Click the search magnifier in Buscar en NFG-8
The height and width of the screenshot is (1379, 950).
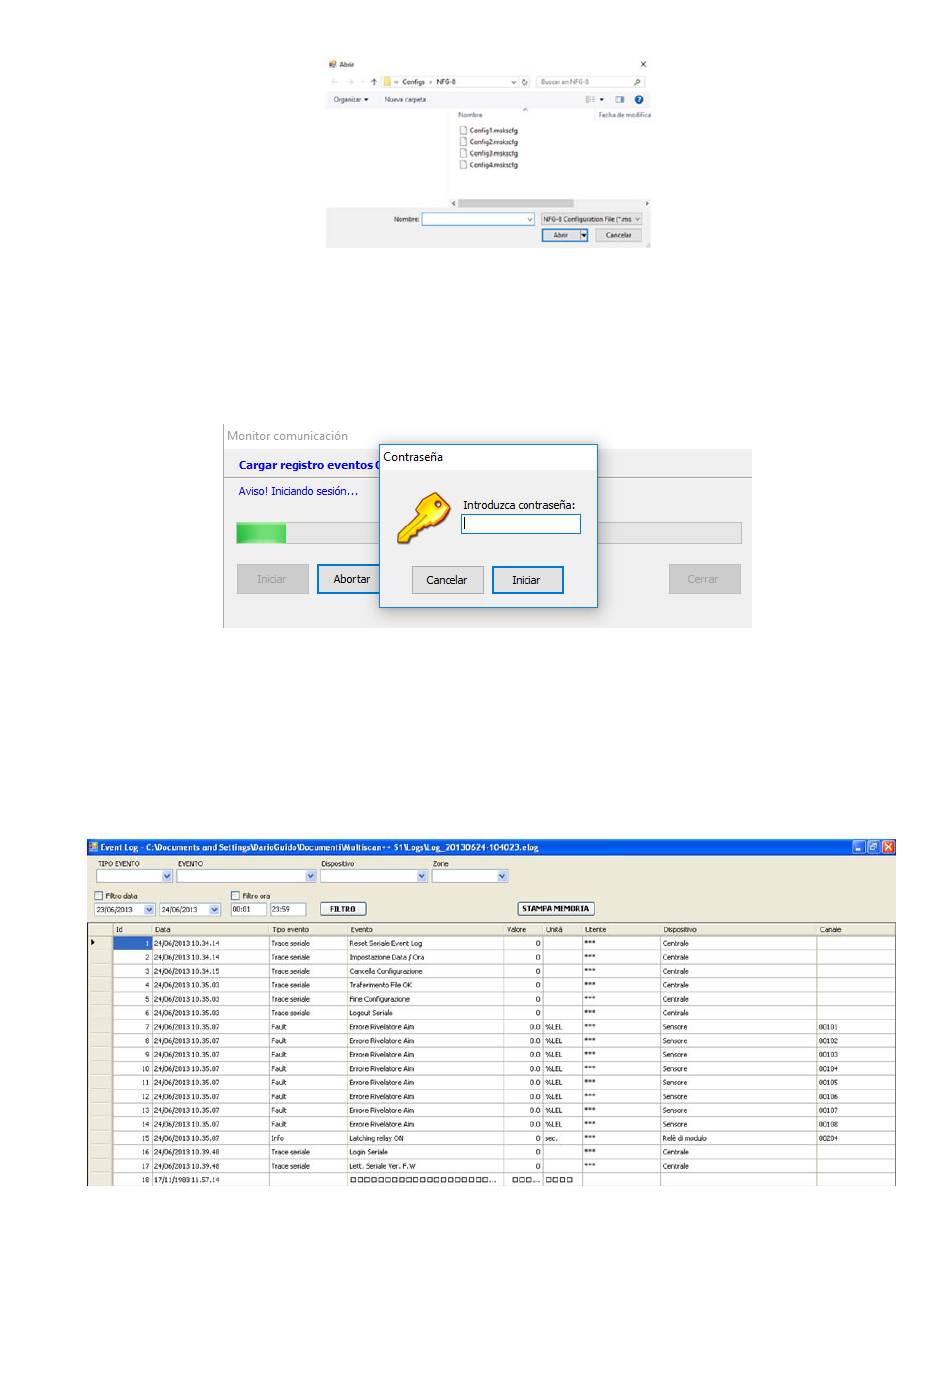click(637, 82)
